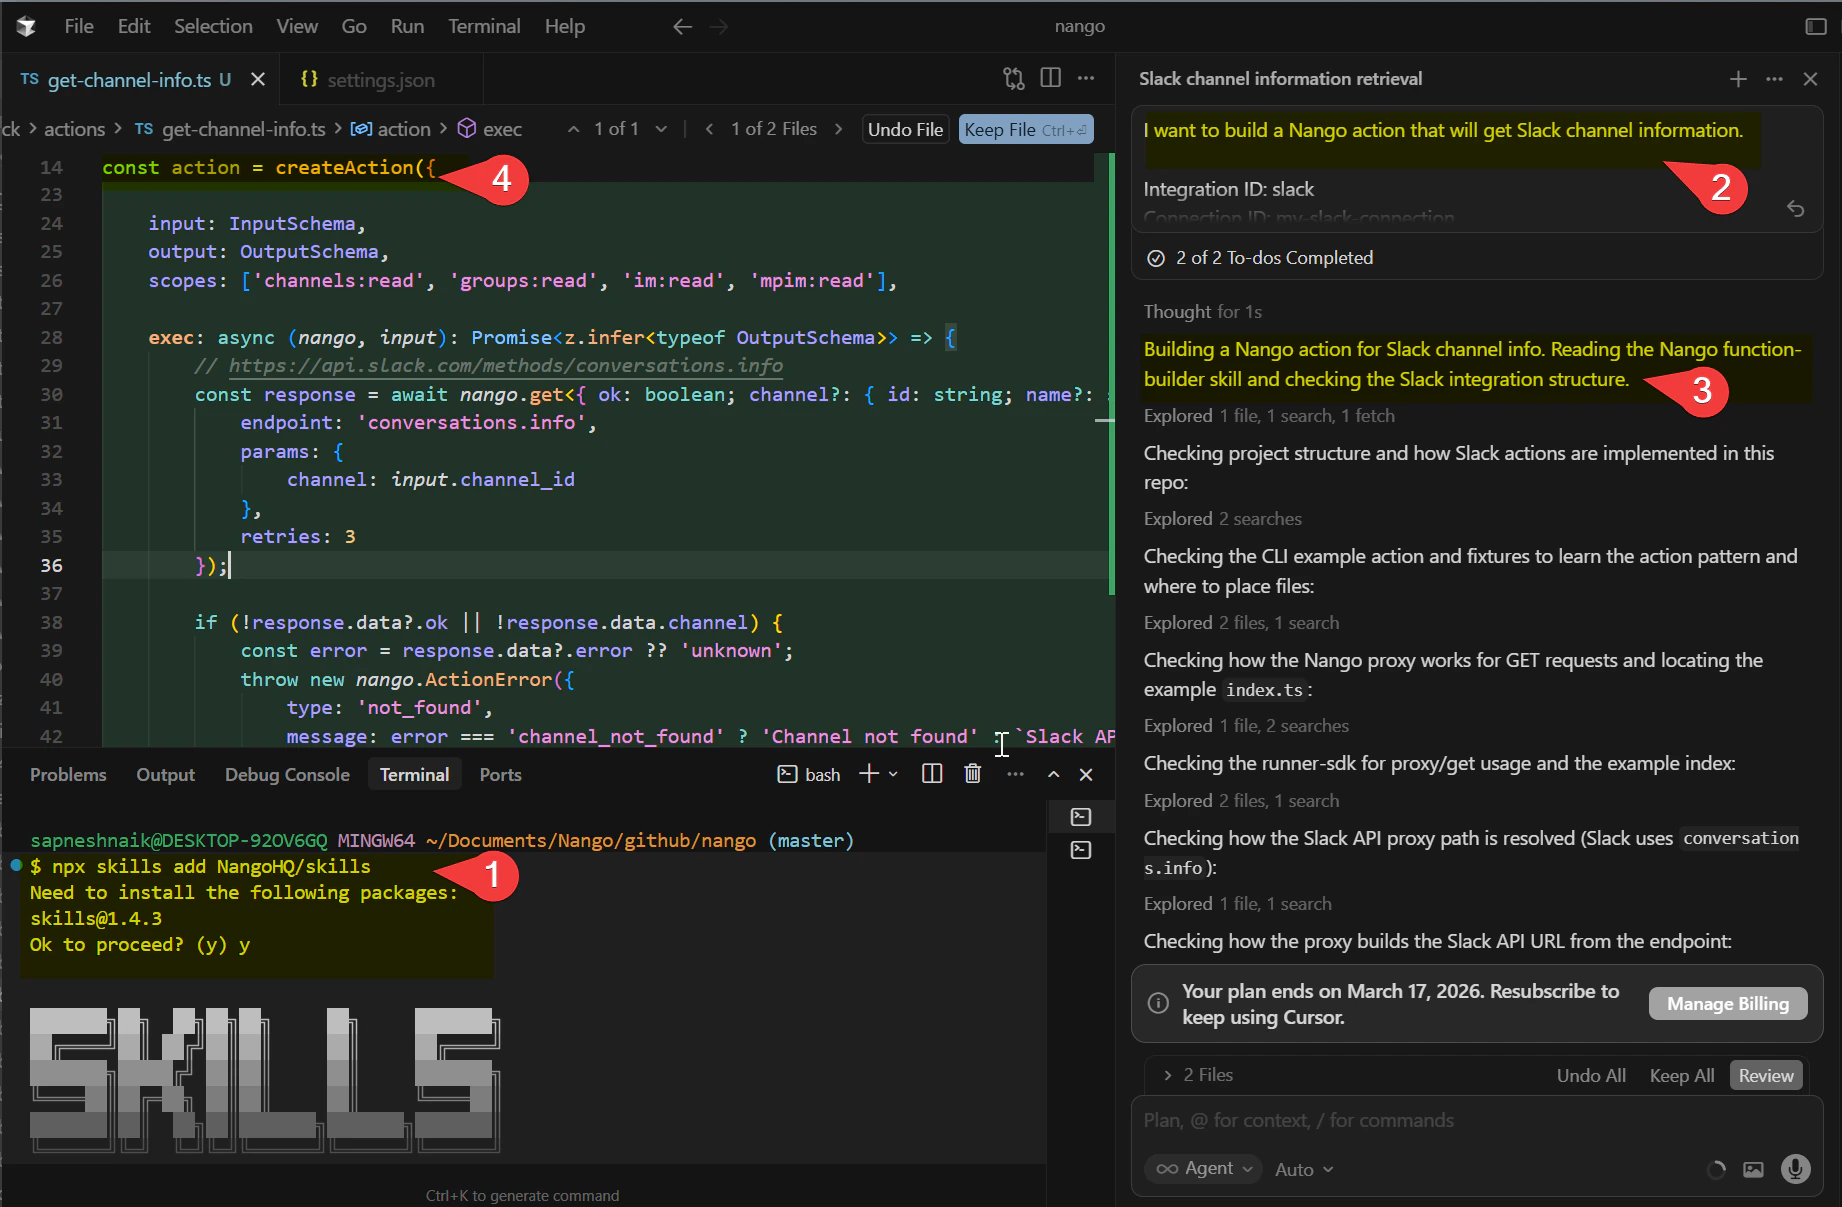Create a new terminal with the plus icon

(x=868, y=774)
